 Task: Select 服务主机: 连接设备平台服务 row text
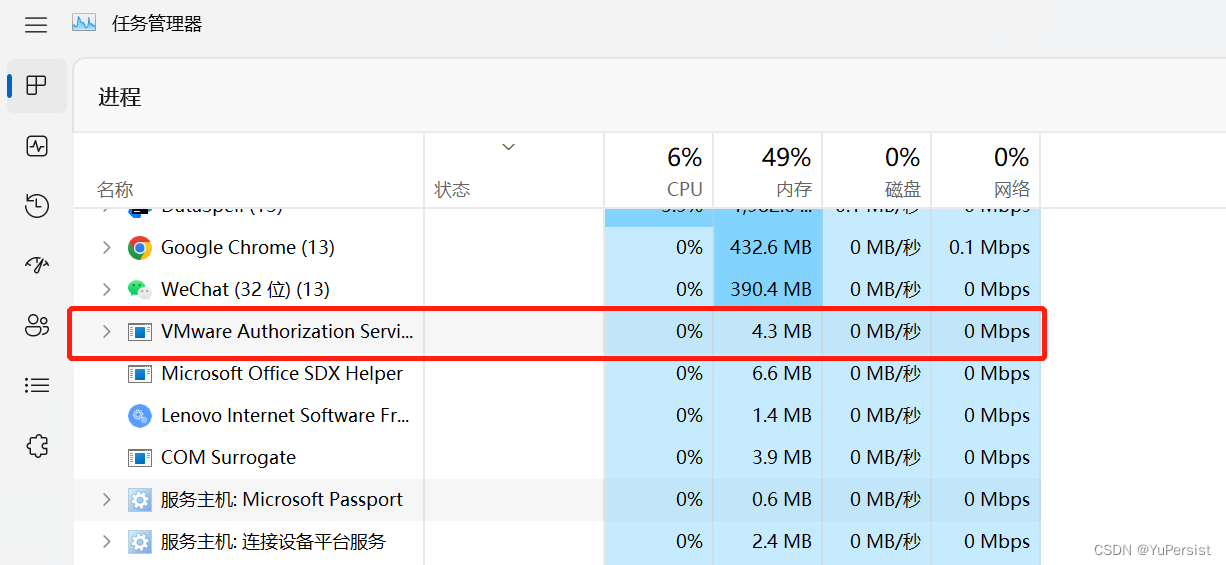coord(273,542)
